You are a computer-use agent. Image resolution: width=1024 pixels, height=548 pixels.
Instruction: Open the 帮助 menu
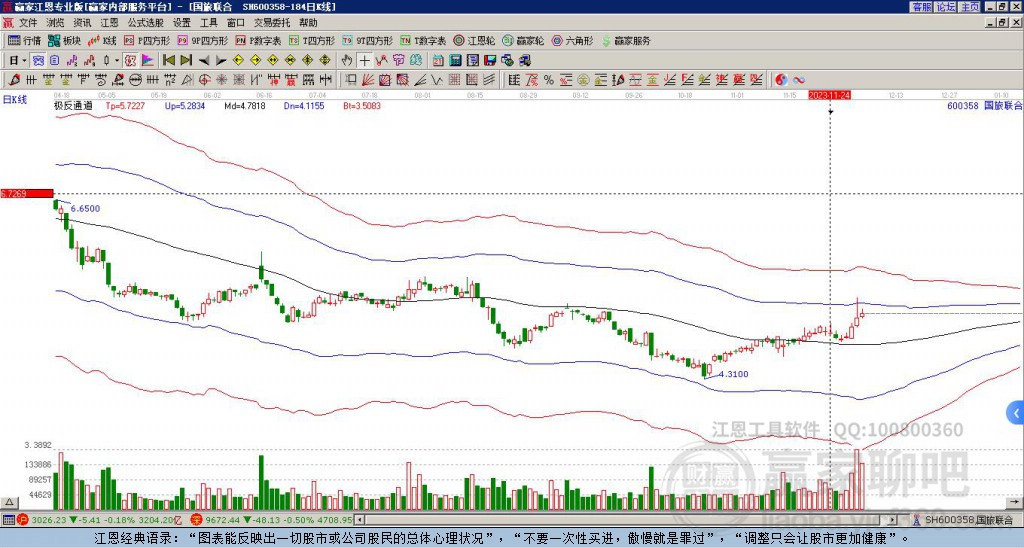coord(308,23)
